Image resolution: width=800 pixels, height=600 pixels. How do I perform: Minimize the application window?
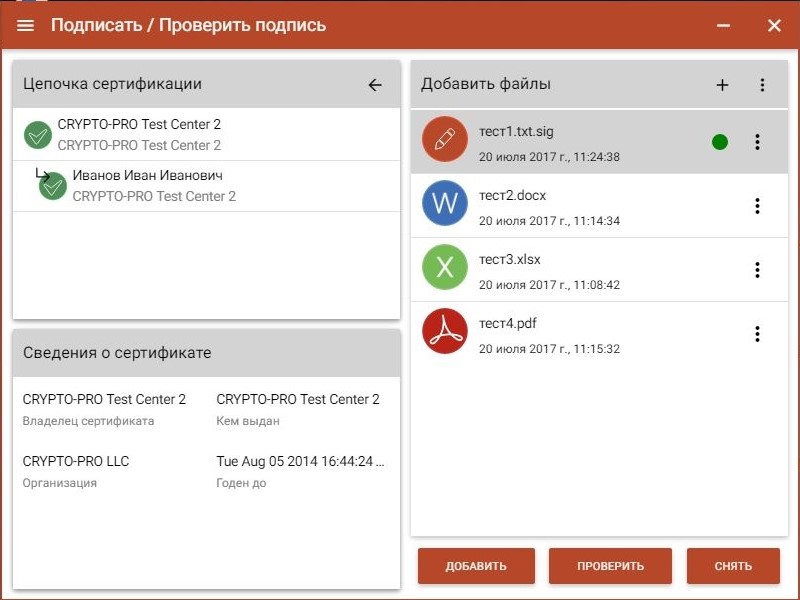click(x=723, y=26)
